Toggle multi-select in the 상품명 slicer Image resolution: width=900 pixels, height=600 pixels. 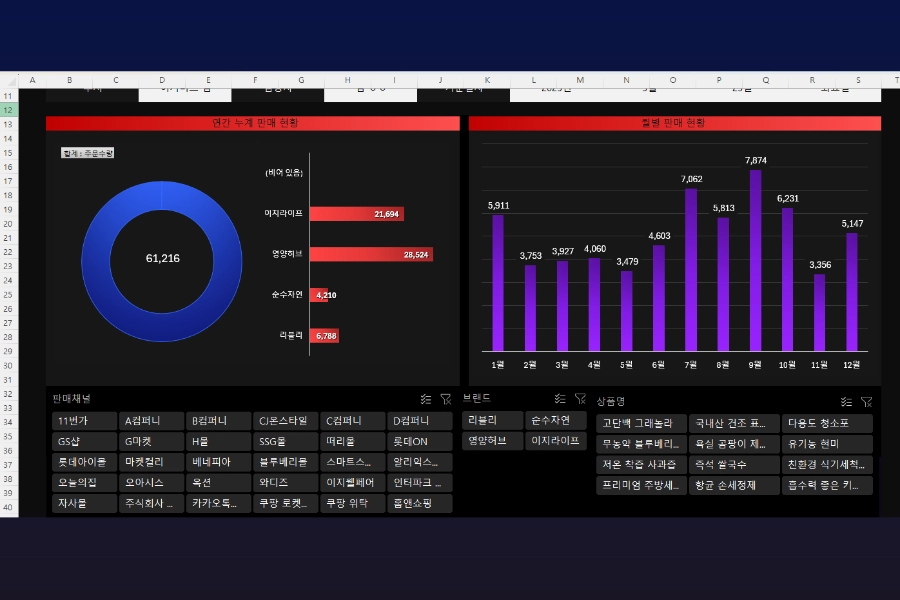[x=846, y=401]
